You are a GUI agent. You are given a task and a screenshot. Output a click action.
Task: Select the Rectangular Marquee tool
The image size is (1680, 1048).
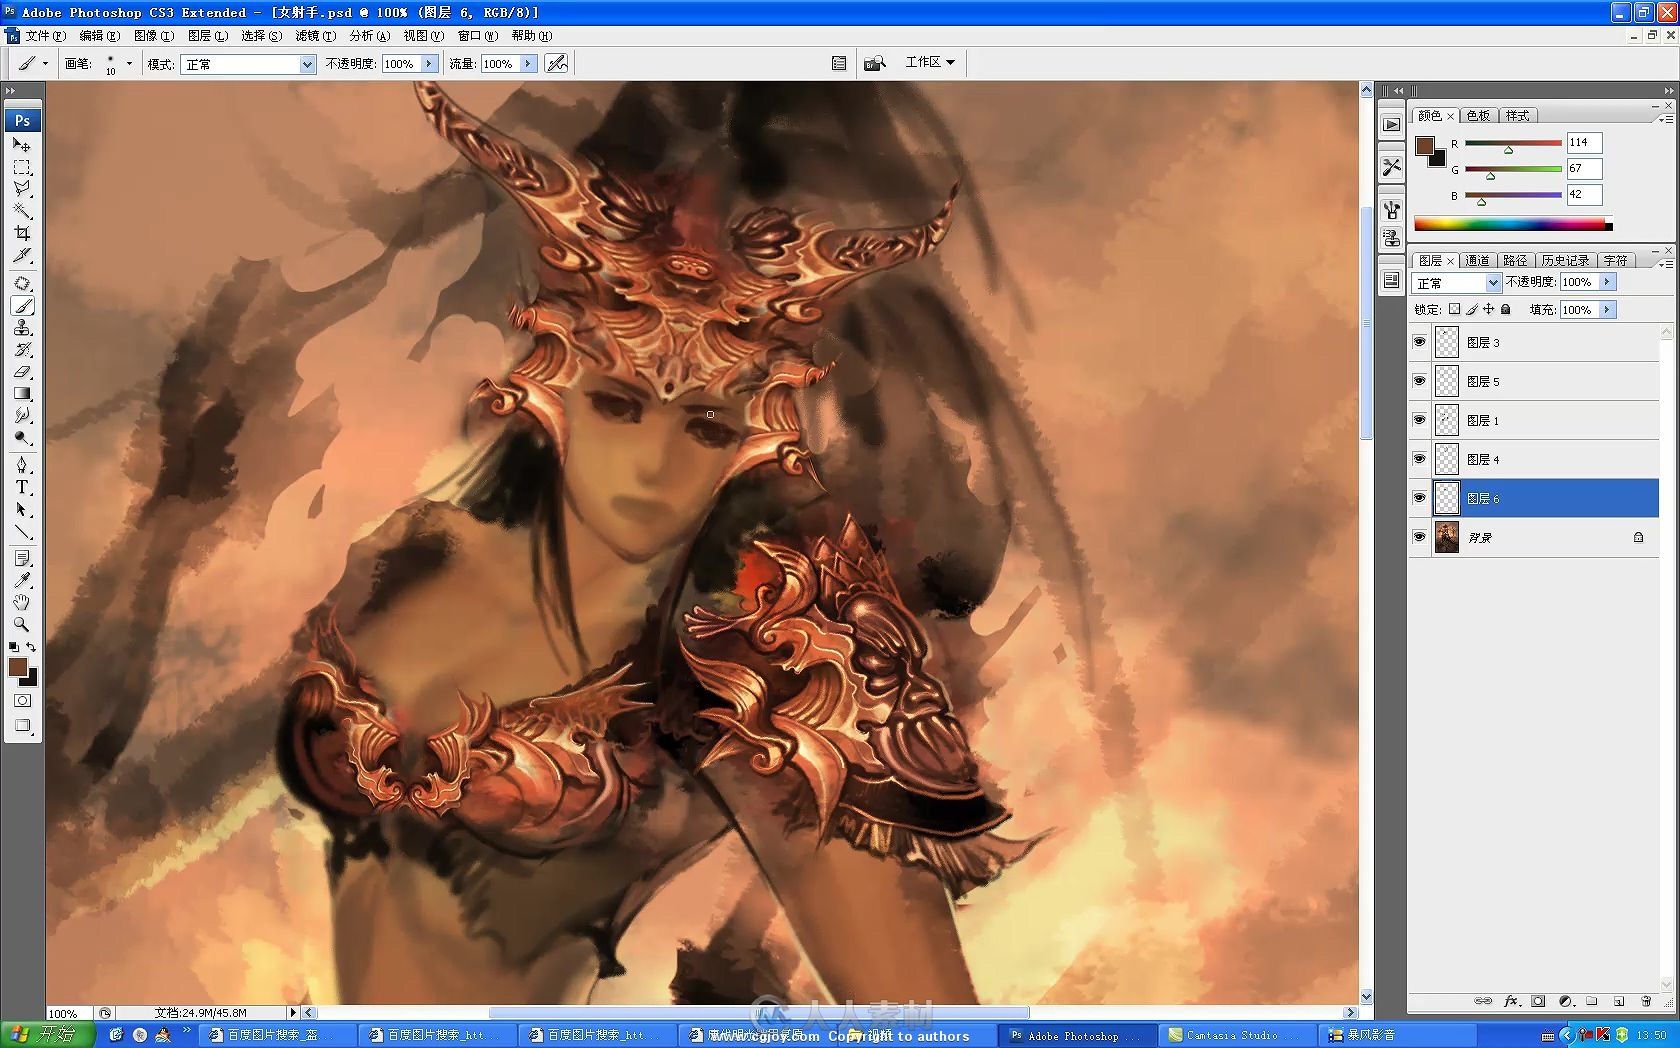22,166
